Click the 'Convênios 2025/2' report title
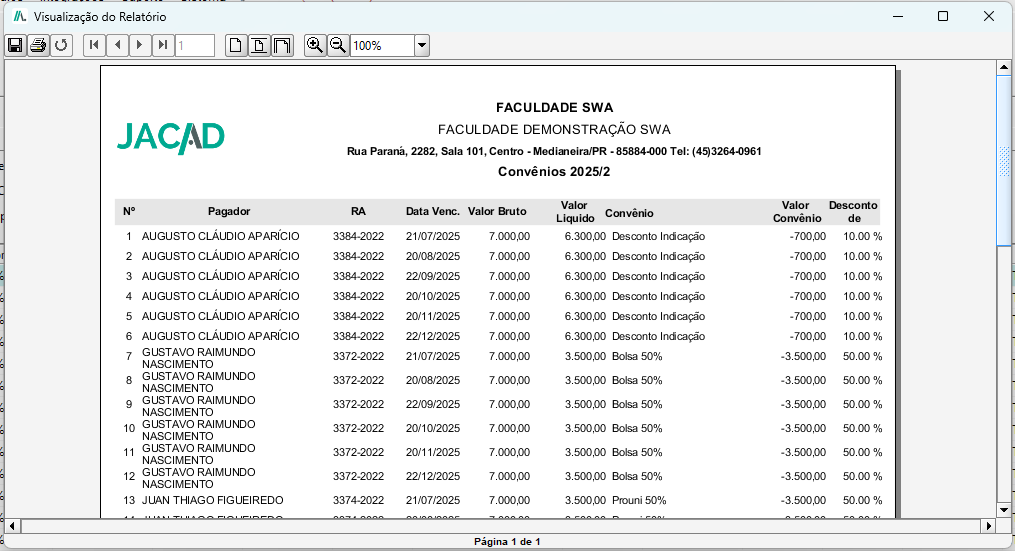 click(554, 172)
